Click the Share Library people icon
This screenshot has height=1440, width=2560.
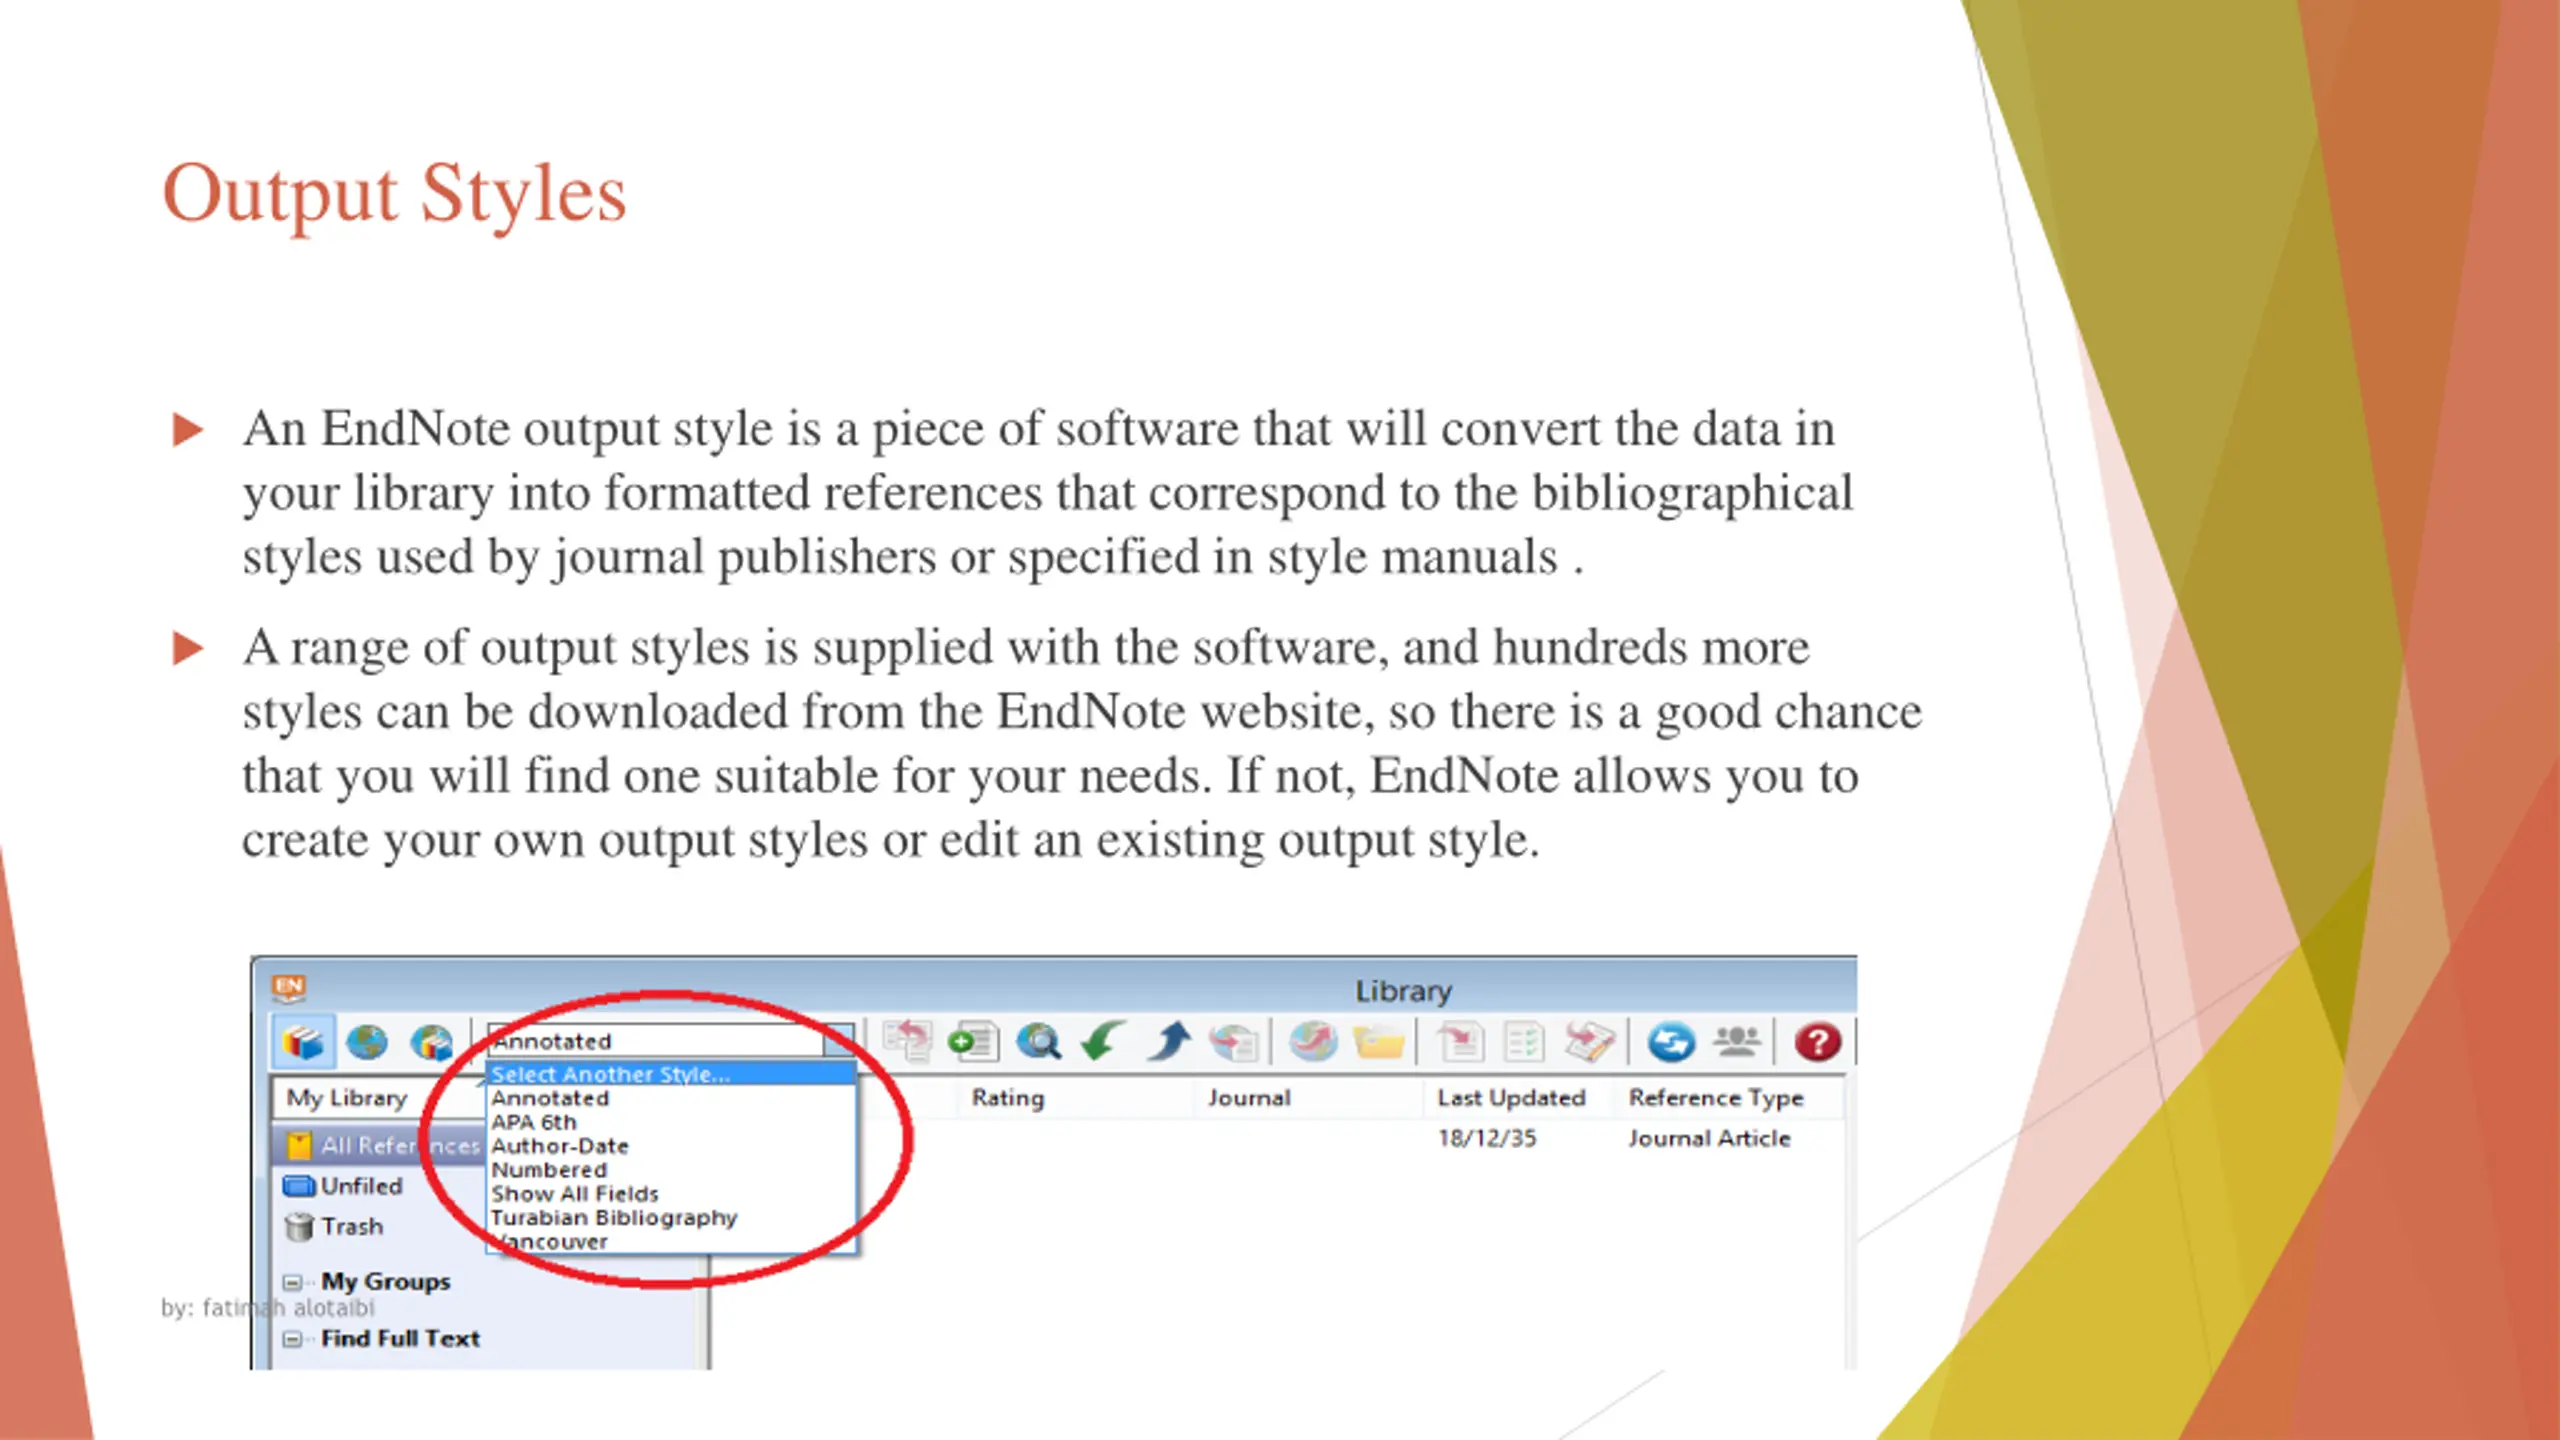point(1737,1042)
